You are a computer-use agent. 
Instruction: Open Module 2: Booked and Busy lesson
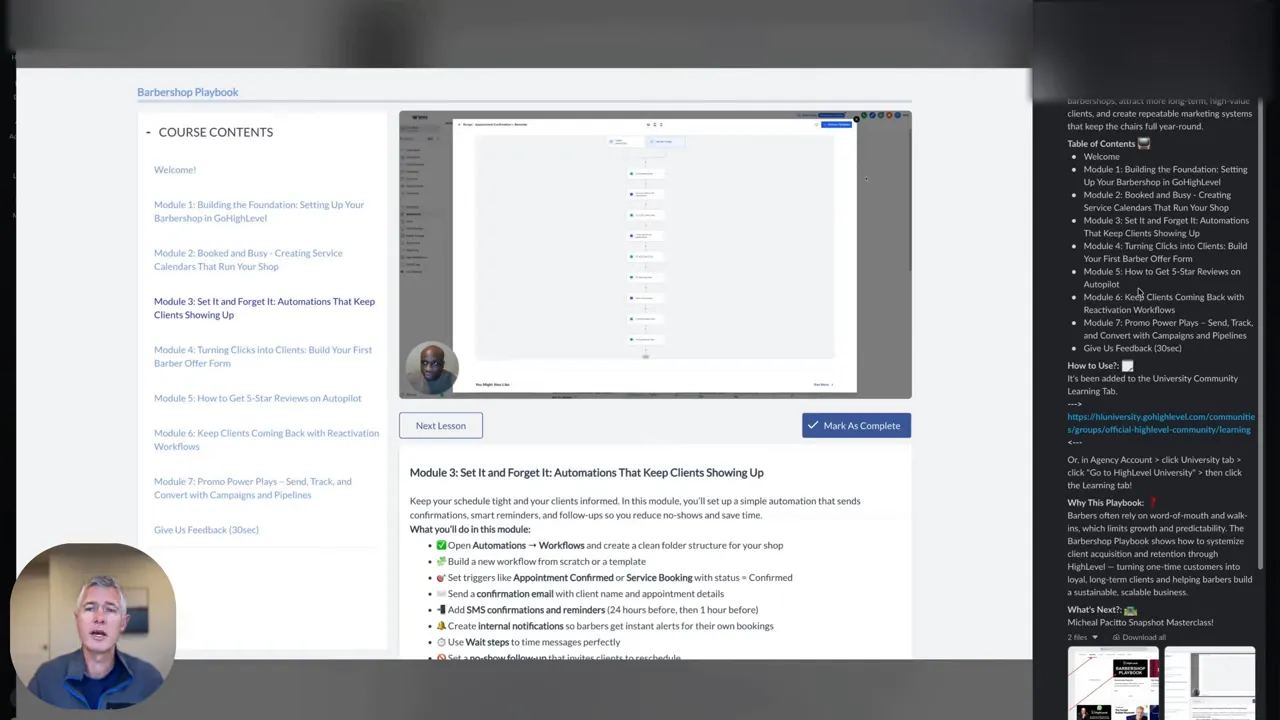click(248, 260)
